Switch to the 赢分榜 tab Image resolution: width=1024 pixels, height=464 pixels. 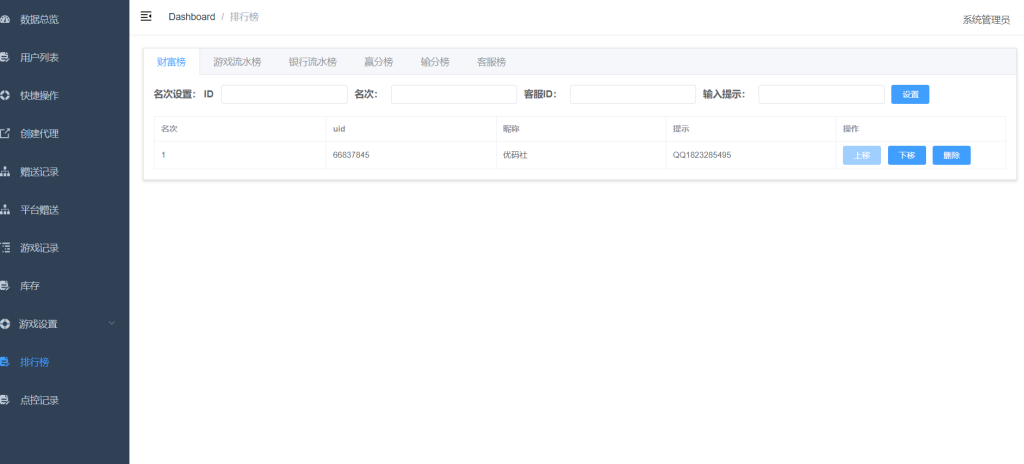379,62
